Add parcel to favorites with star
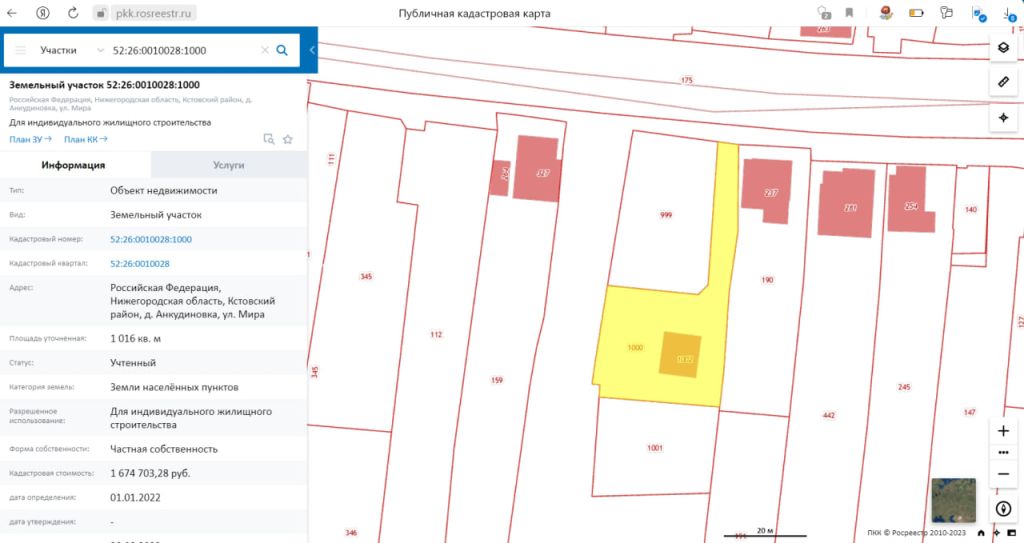Image resolution: width=1024 pixels, height=543 pixels. (288, 140)
